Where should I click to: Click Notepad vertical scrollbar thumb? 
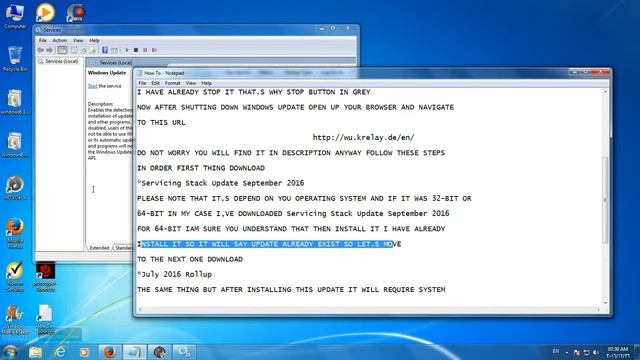tap(605, 200)
